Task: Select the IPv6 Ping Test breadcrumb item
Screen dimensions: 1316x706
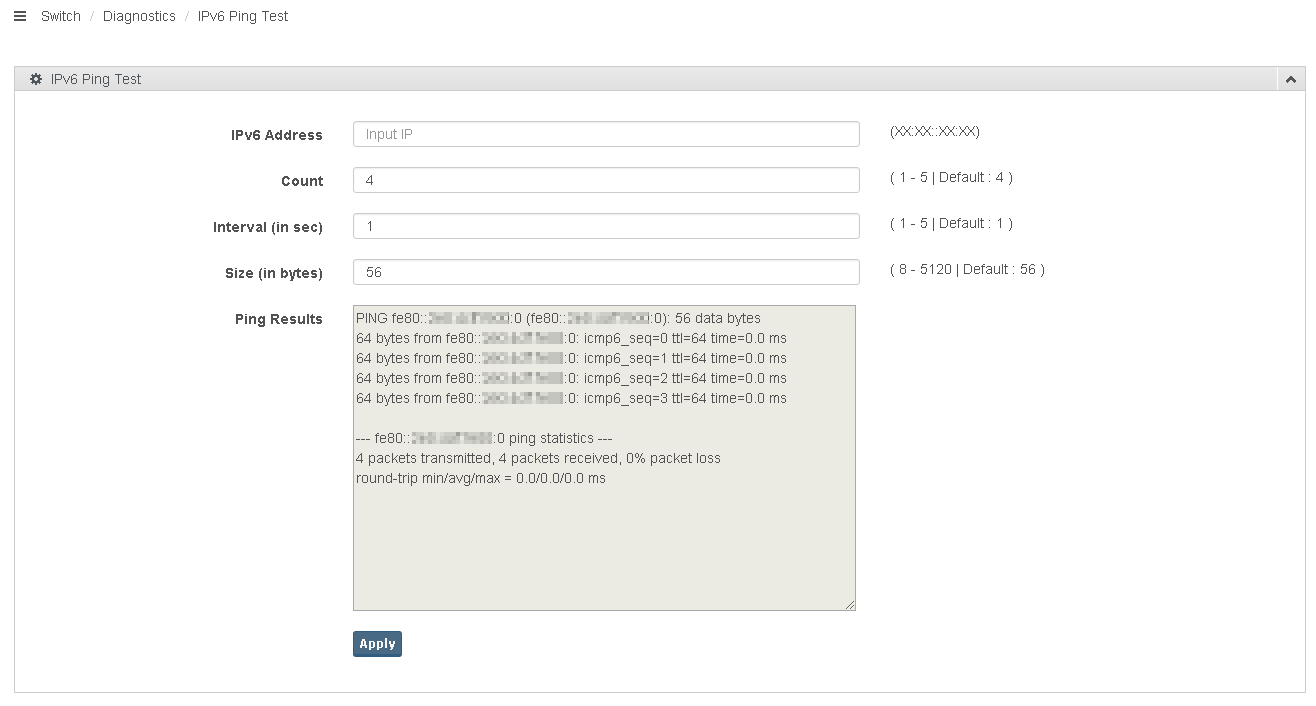Action: (x=243, y=16)
